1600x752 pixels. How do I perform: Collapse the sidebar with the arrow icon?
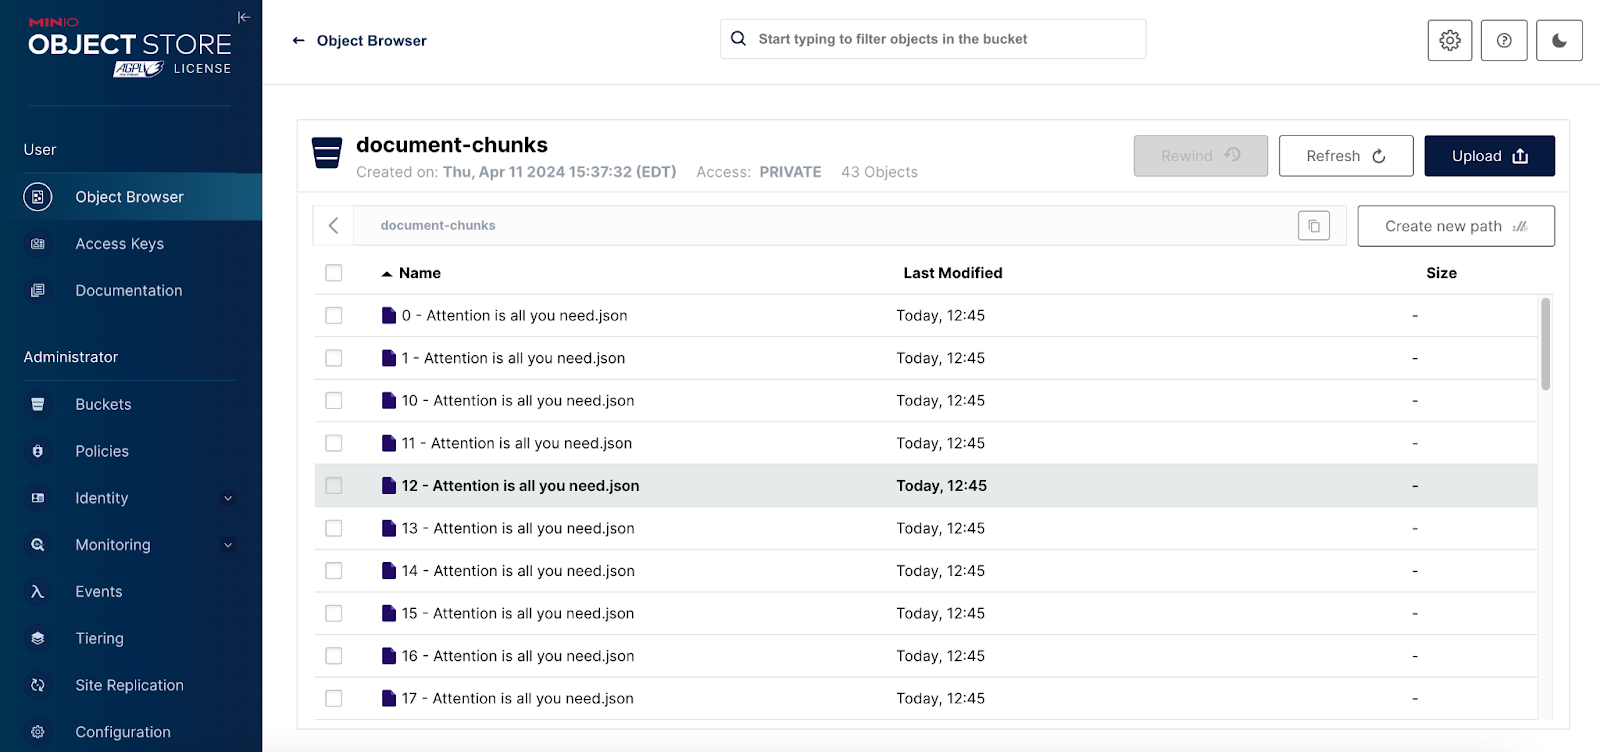(243, 17)
